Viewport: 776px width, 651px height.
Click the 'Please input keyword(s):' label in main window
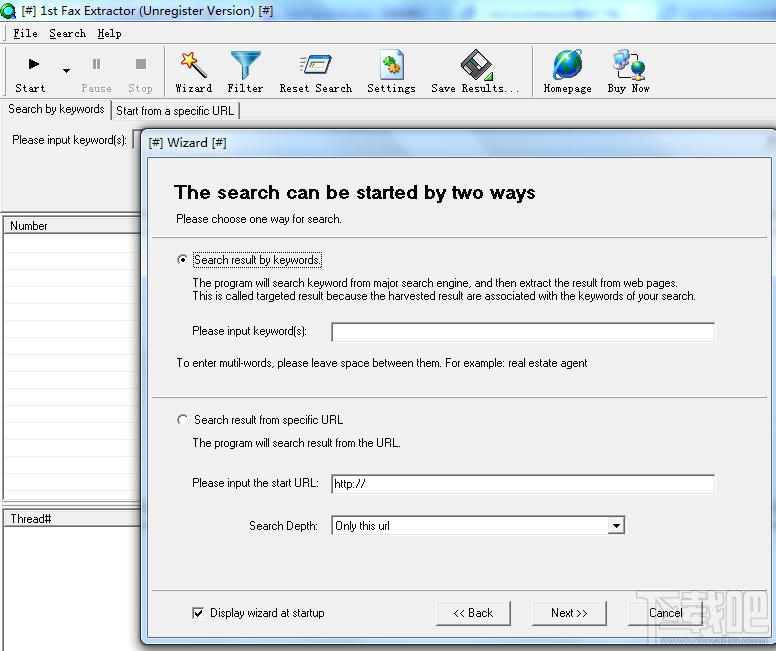point(69,140)
